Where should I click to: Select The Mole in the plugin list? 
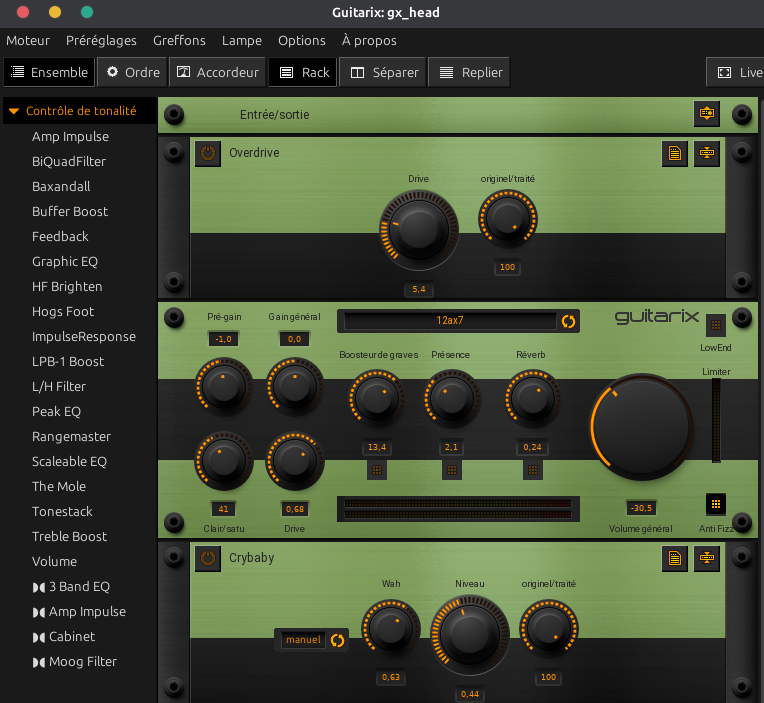tap(58, 486)
